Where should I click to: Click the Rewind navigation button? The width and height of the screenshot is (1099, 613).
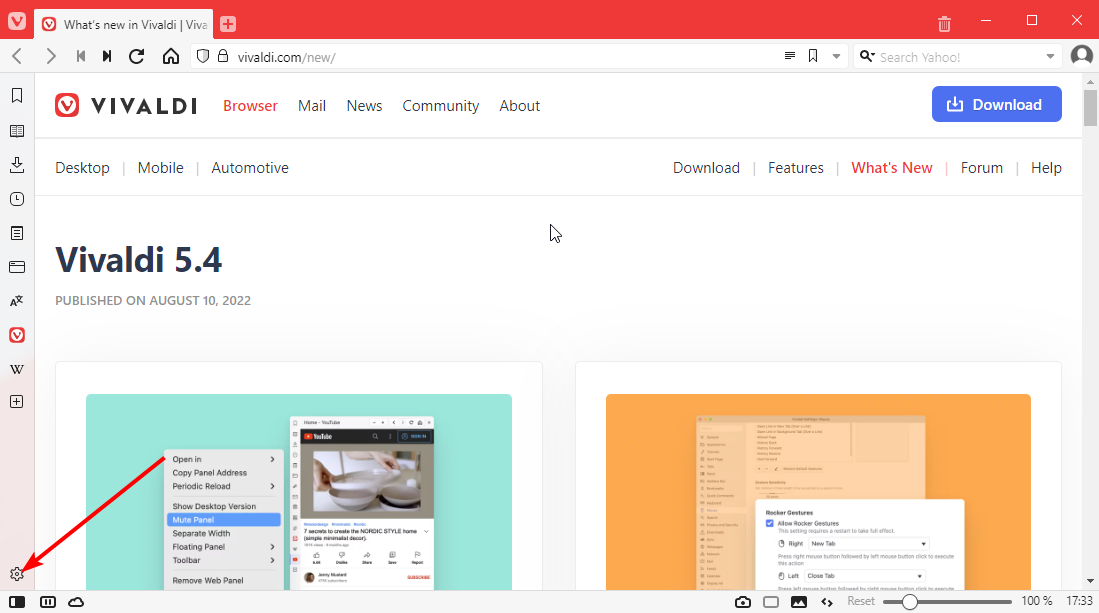[x=81, y=56]
